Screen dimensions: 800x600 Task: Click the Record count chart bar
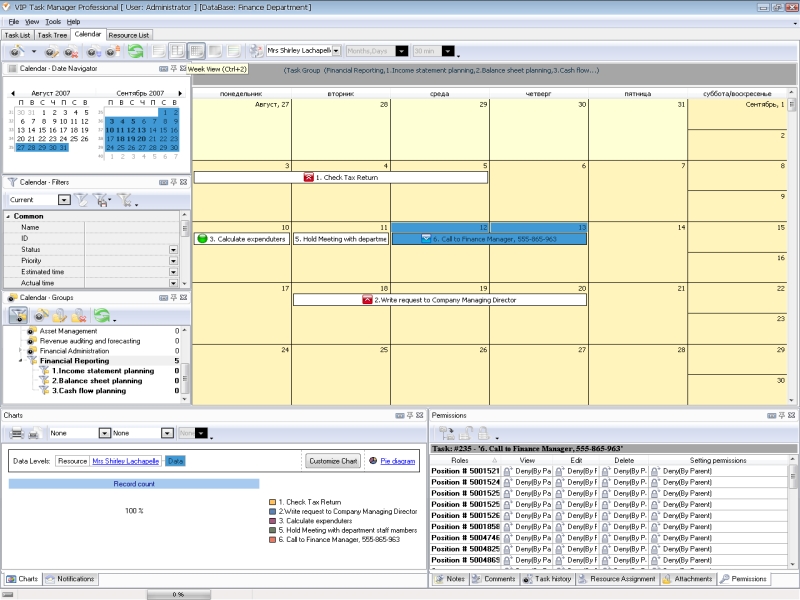[x=134, y=484]
